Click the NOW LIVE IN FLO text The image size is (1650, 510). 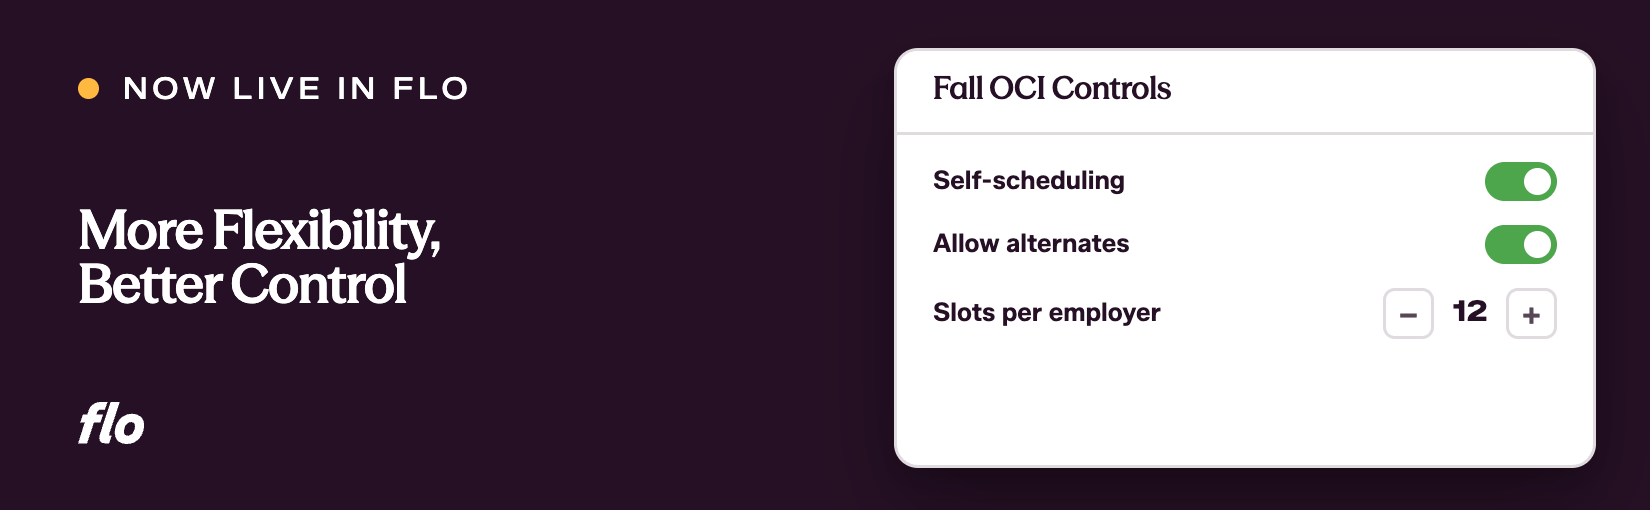296,88
